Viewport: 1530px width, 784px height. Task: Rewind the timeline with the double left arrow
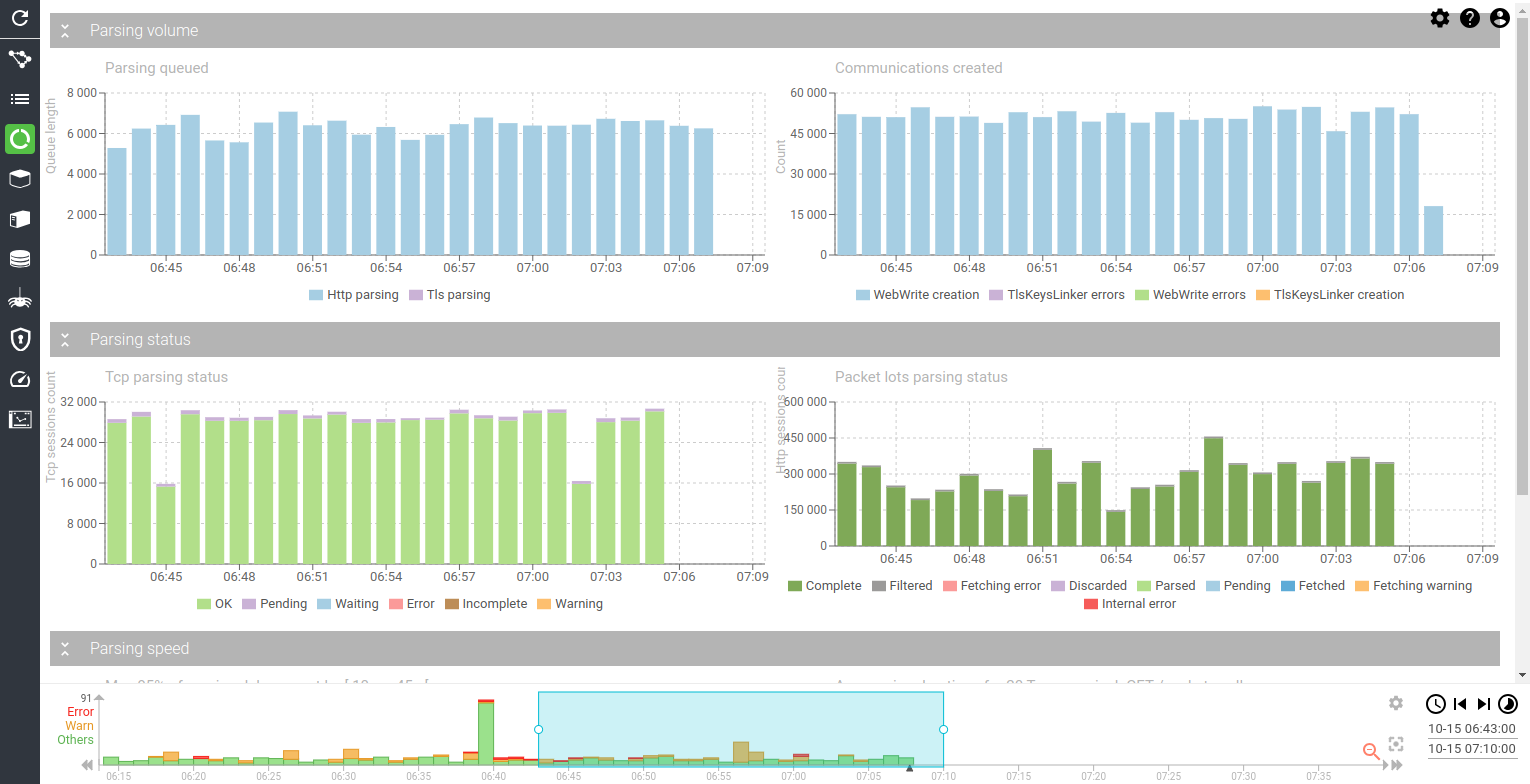(88, 765)
